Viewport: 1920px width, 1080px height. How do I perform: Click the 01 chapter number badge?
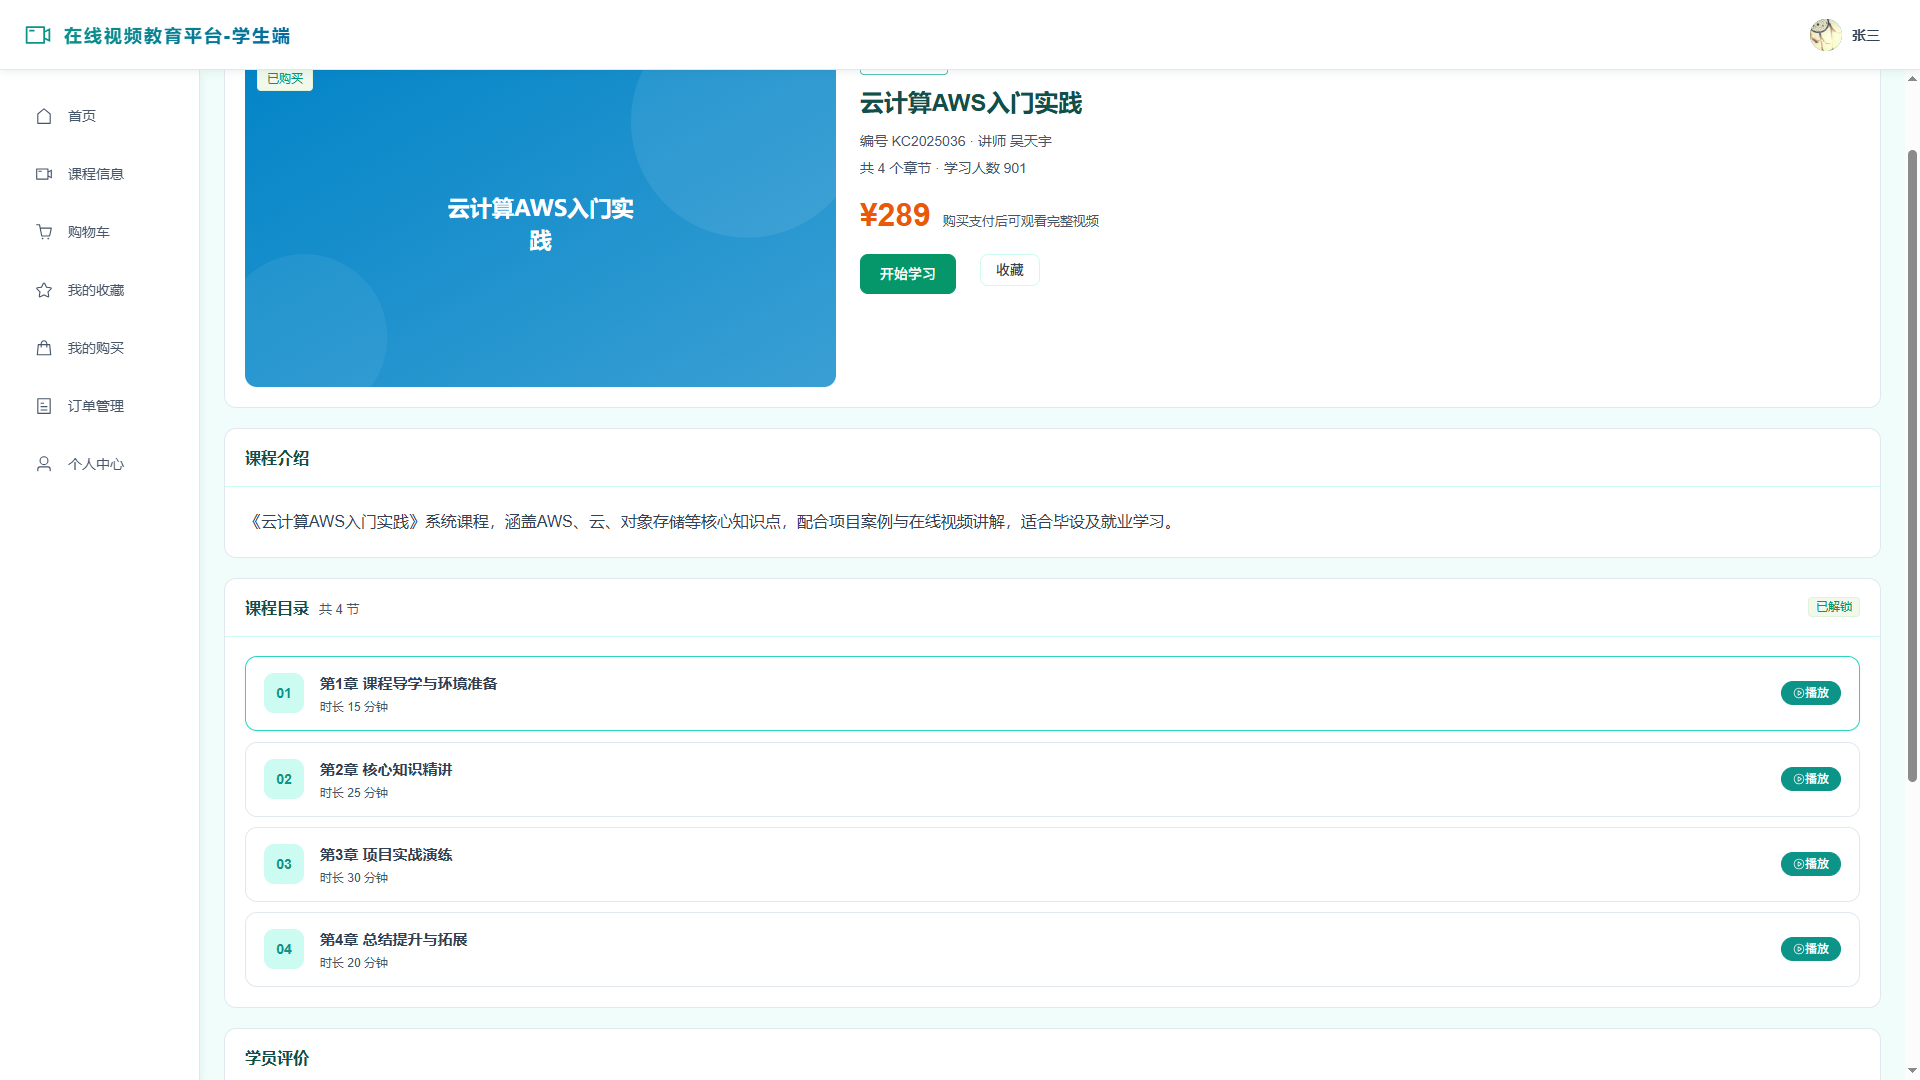click(x=284, y=693)
